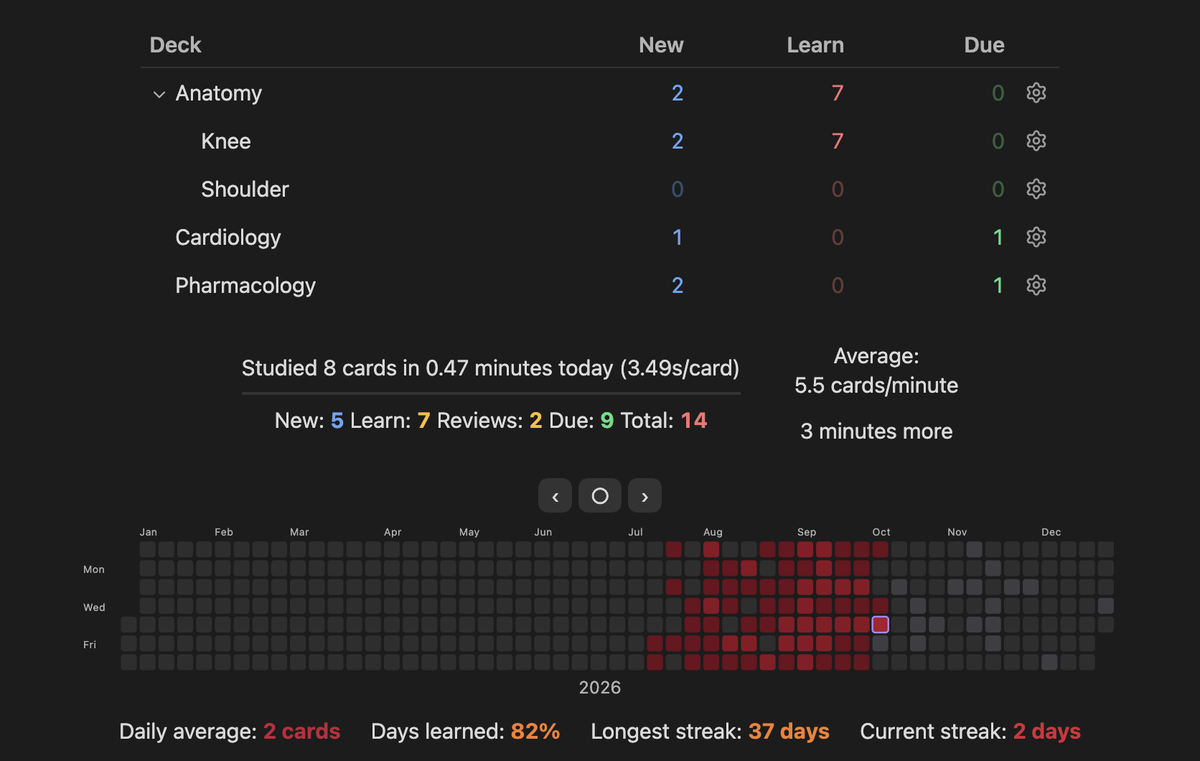Open the Shoulder subdeck
The width and height of the screenshot is (1200, 761).
click(x=245, y=189)
